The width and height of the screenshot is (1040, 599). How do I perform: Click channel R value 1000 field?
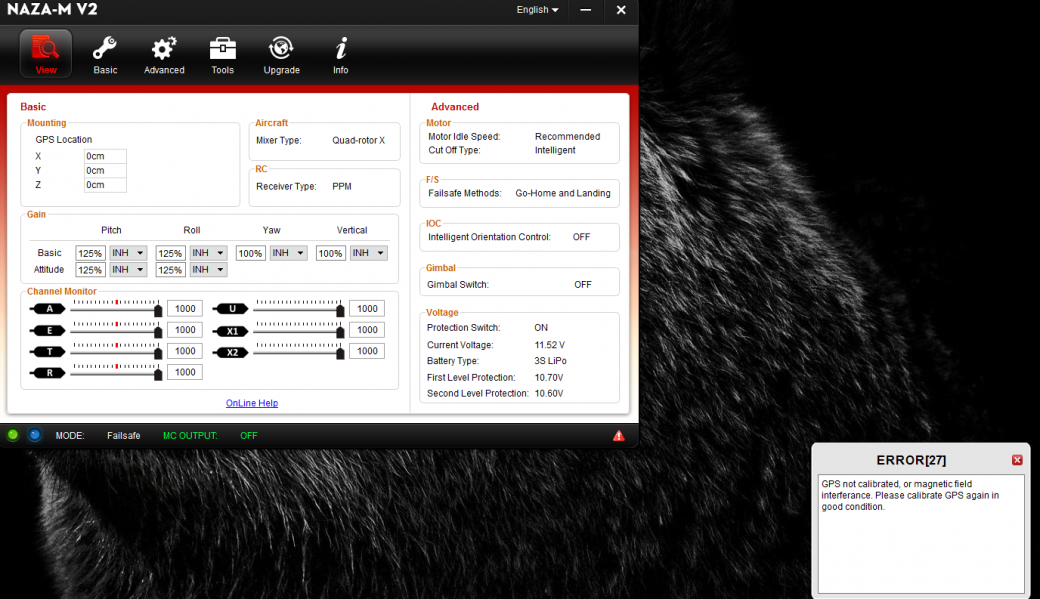tap(185, 372)
